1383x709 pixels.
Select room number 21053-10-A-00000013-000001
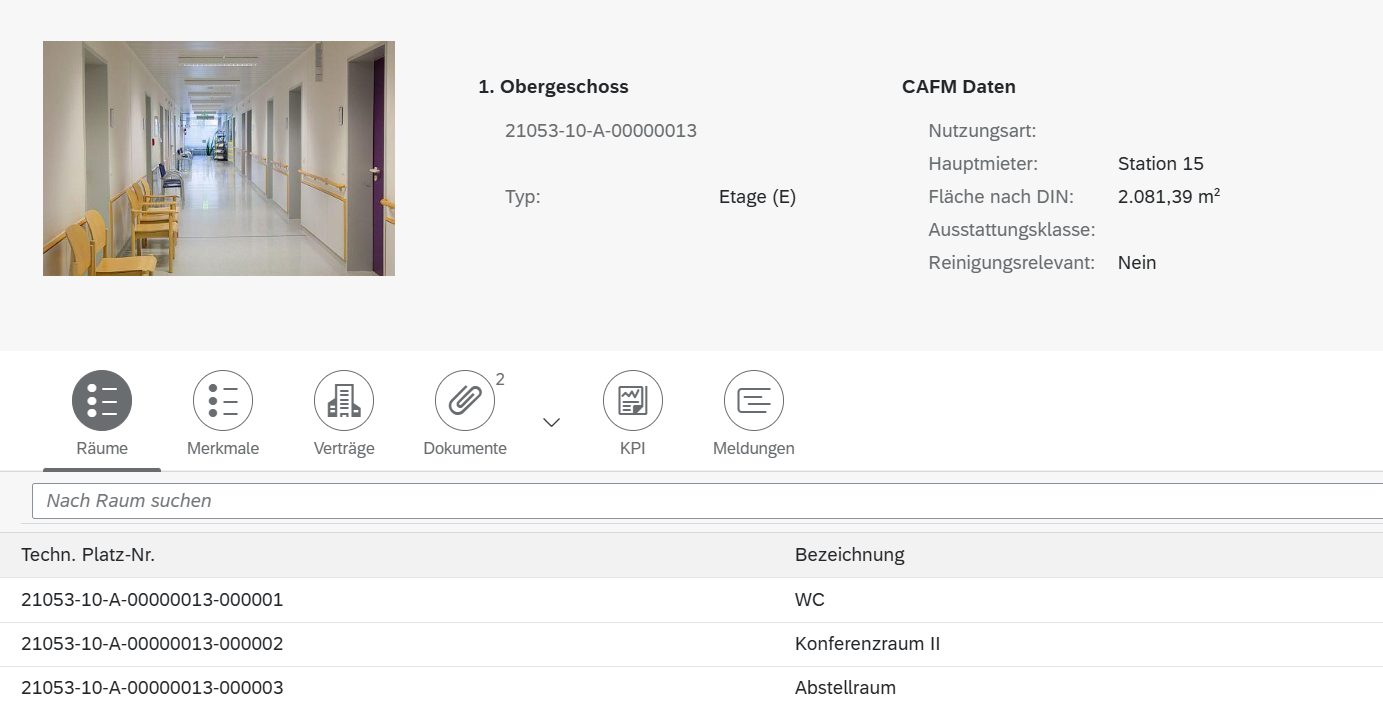152,600
